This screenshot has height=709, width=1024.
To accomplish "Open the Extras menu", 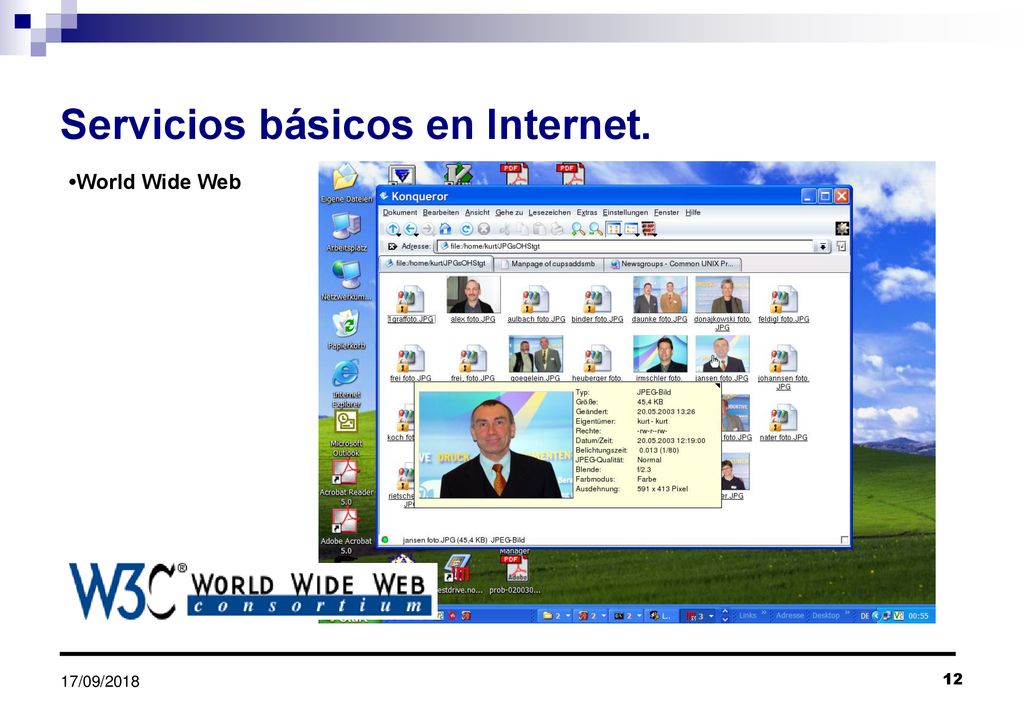I will tap(587, 212).
